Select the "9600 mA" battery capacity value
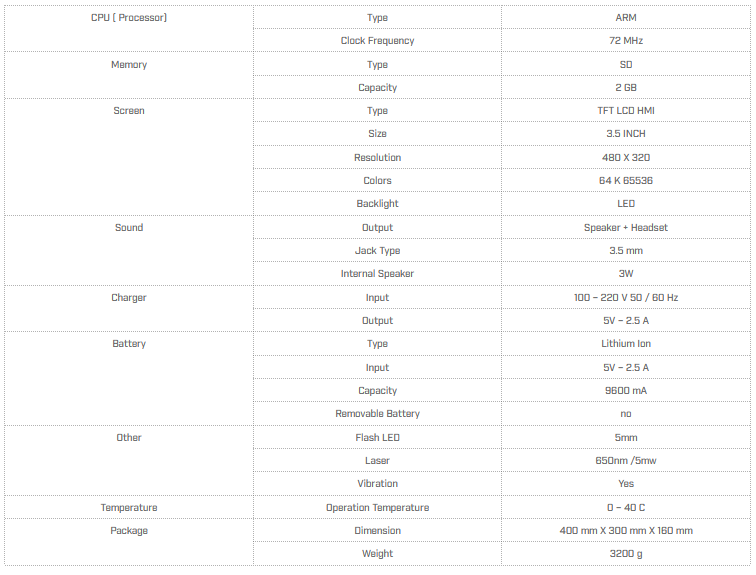The width and height of the screenshot is (756, 575). tap(626, 391)
